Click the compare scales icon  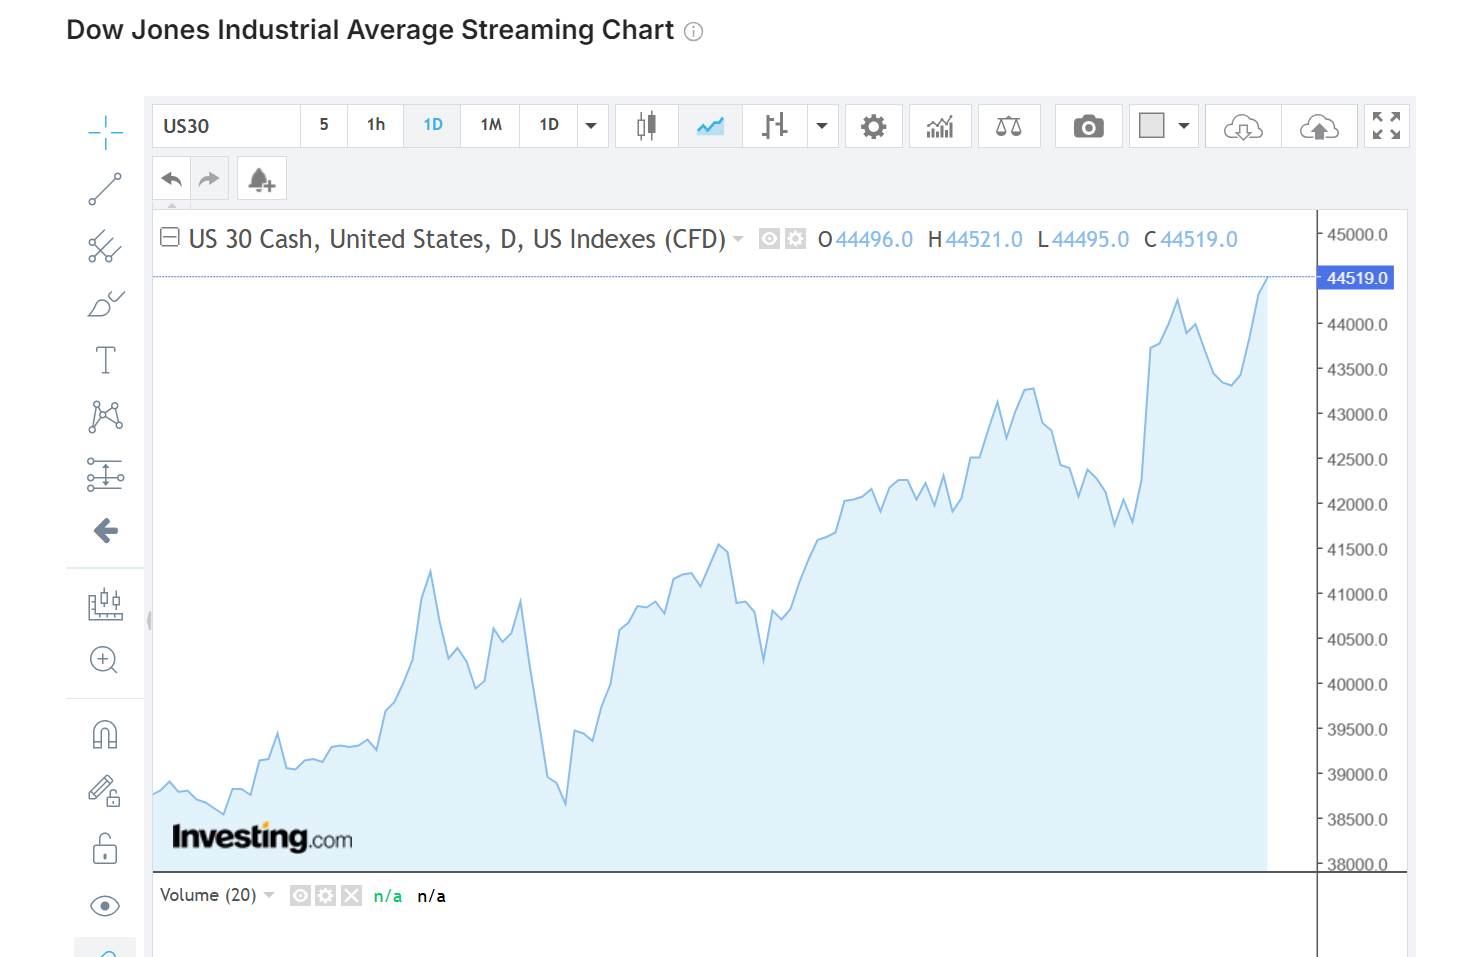click(x=1009, y=126)
